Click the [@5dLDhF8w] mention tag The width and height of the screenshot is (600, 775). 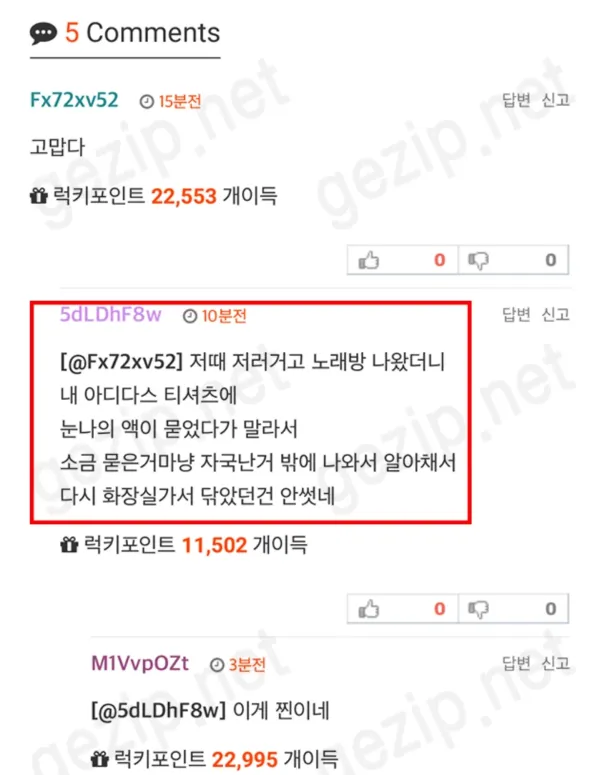[x=158, y=711]
